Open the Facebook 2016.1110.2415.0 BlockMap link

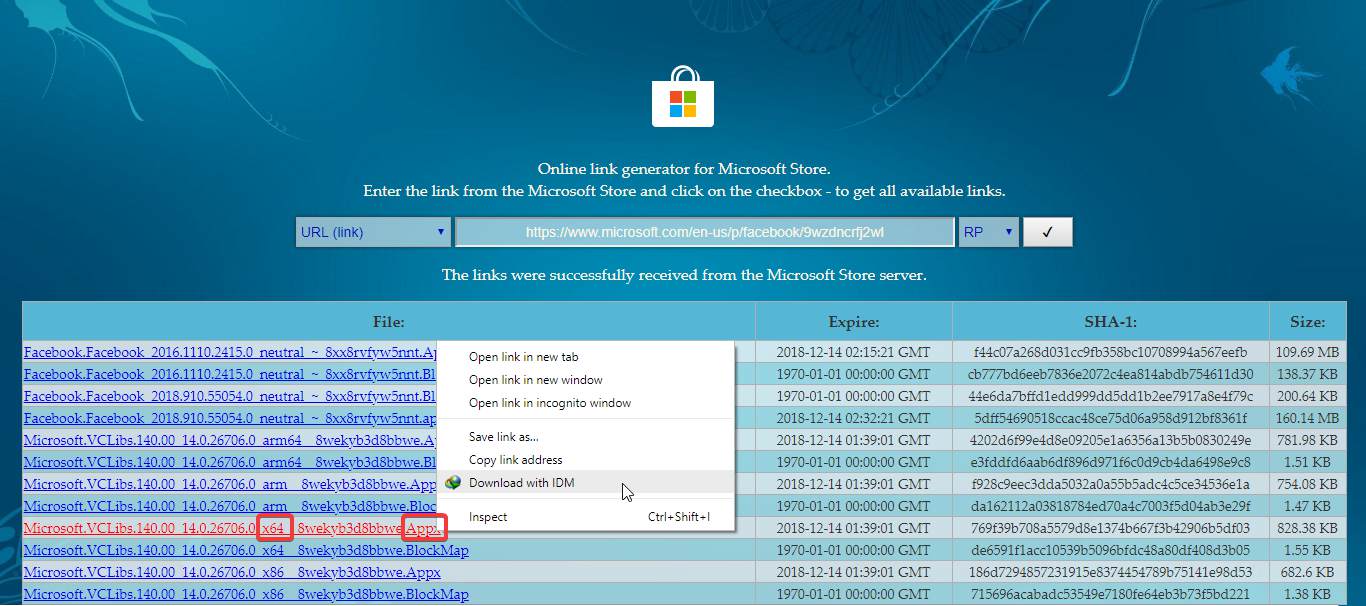point(230,374)
